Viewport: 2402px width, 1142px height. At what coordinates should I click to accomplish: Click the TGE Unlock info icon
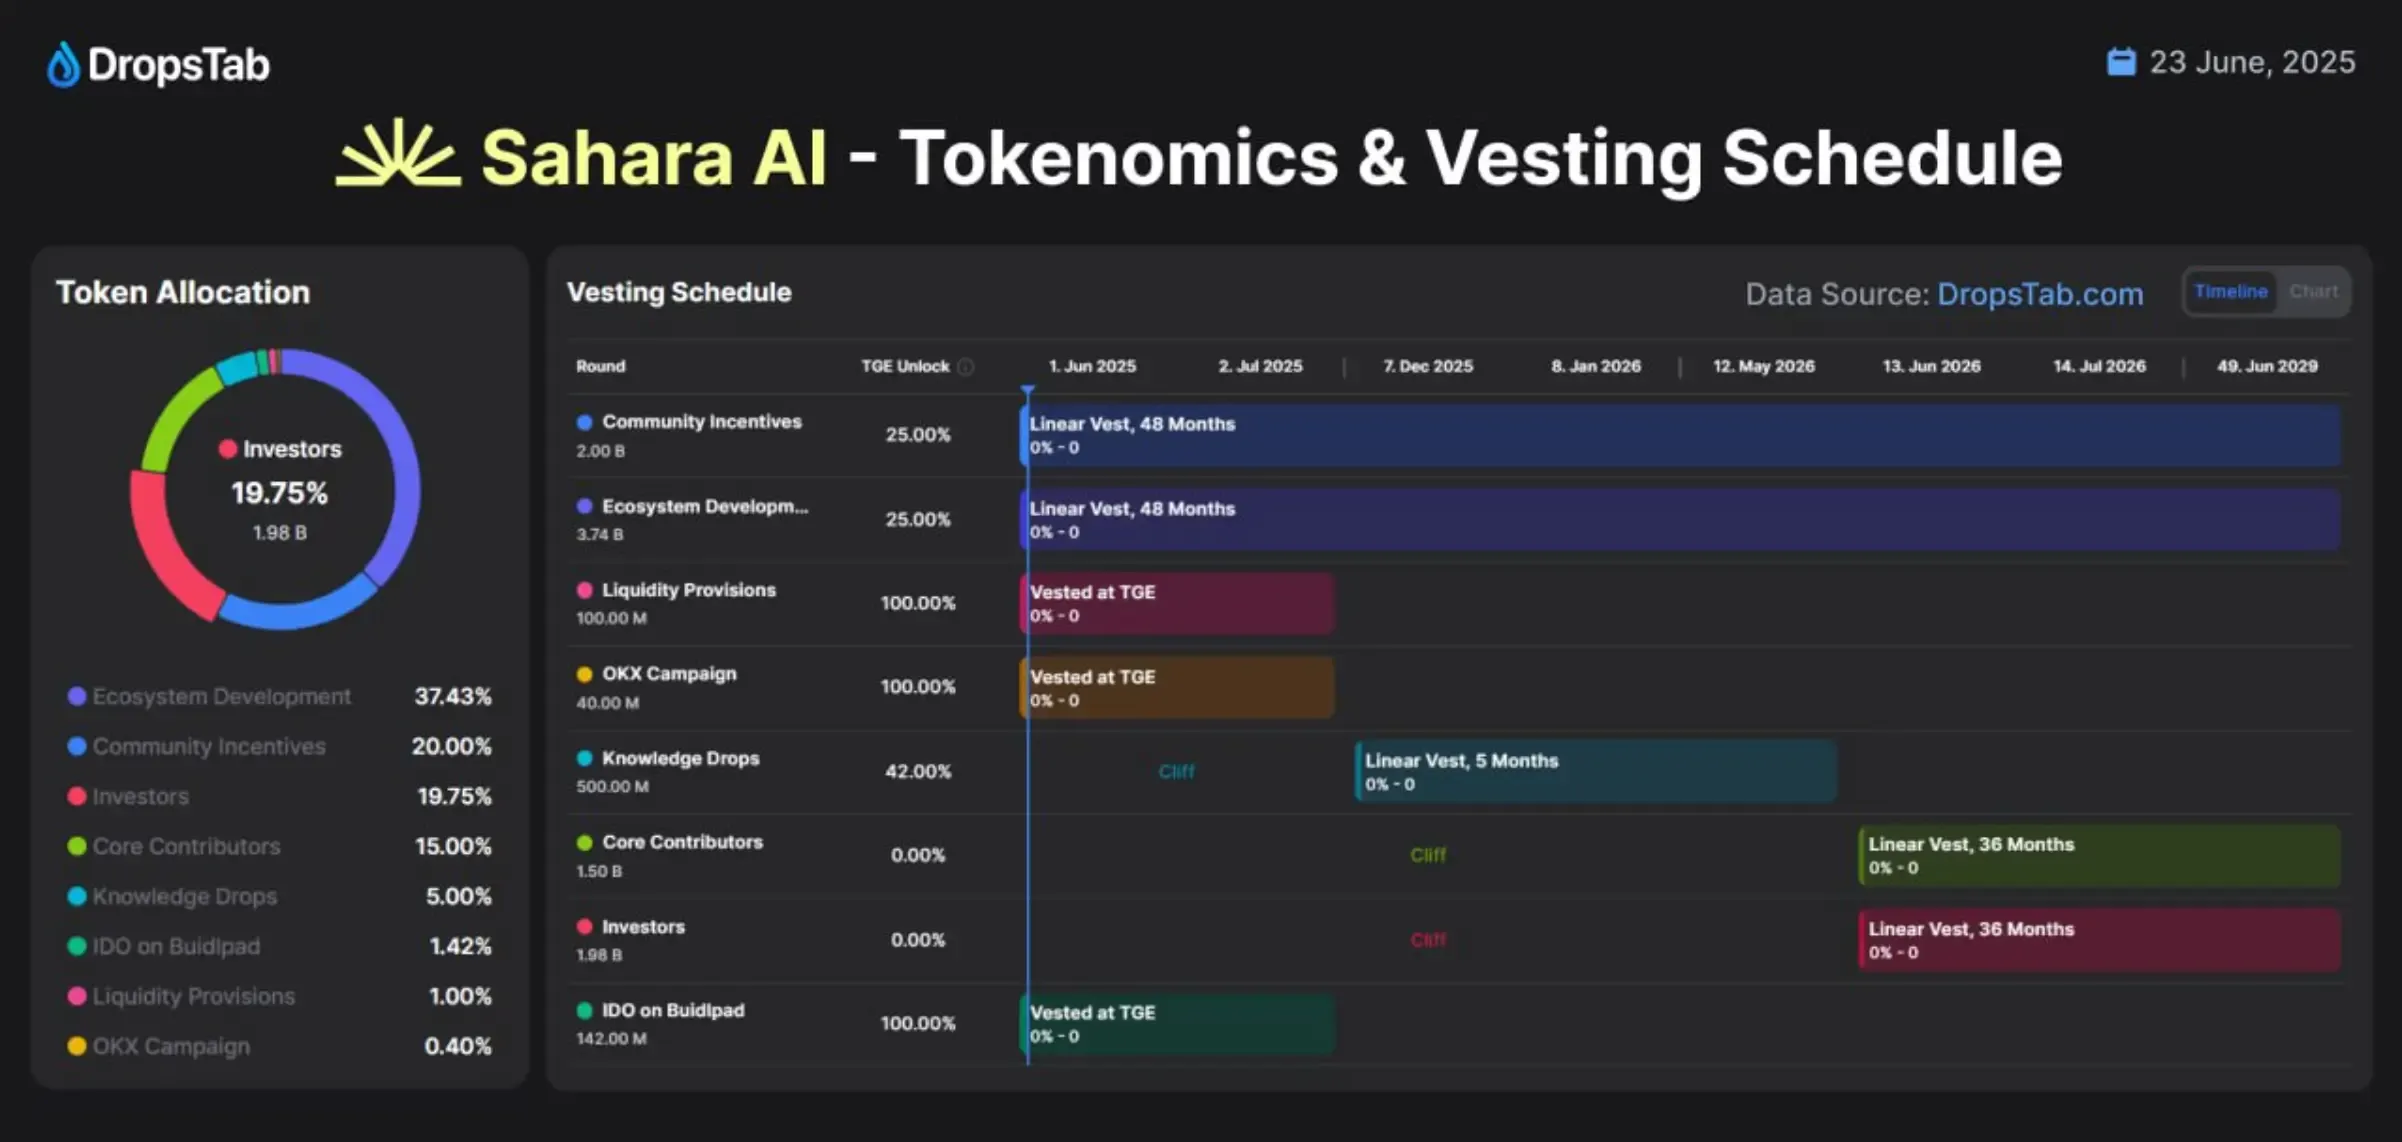click(966, 367)
